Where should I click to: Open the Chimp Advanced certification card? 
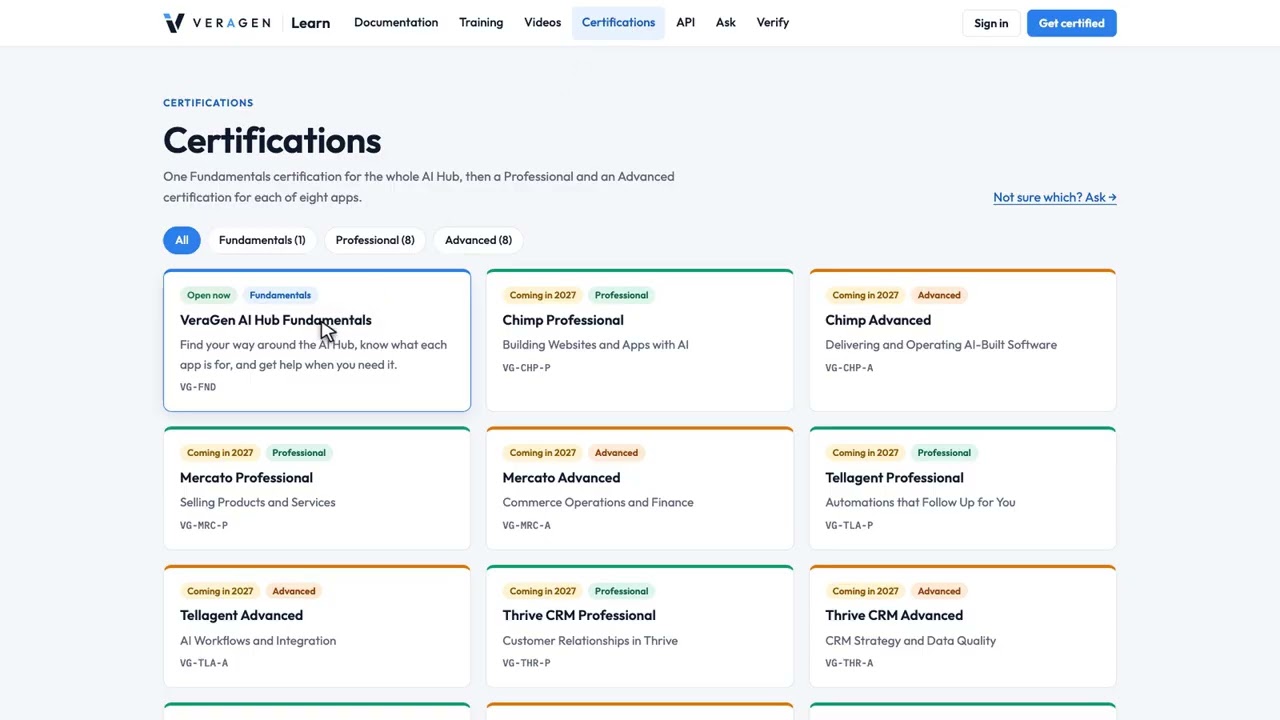point(963,340)
